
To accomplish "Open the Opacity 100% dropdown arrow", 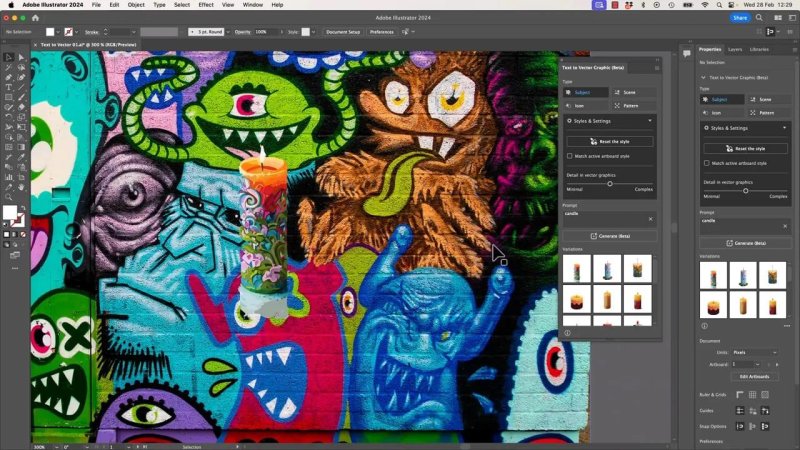I will tap(281, 32).
